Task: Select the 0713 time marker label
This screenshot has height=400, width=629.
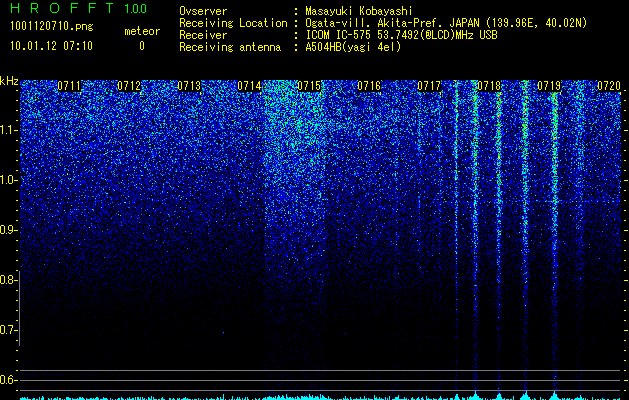Action: [189, 86]
